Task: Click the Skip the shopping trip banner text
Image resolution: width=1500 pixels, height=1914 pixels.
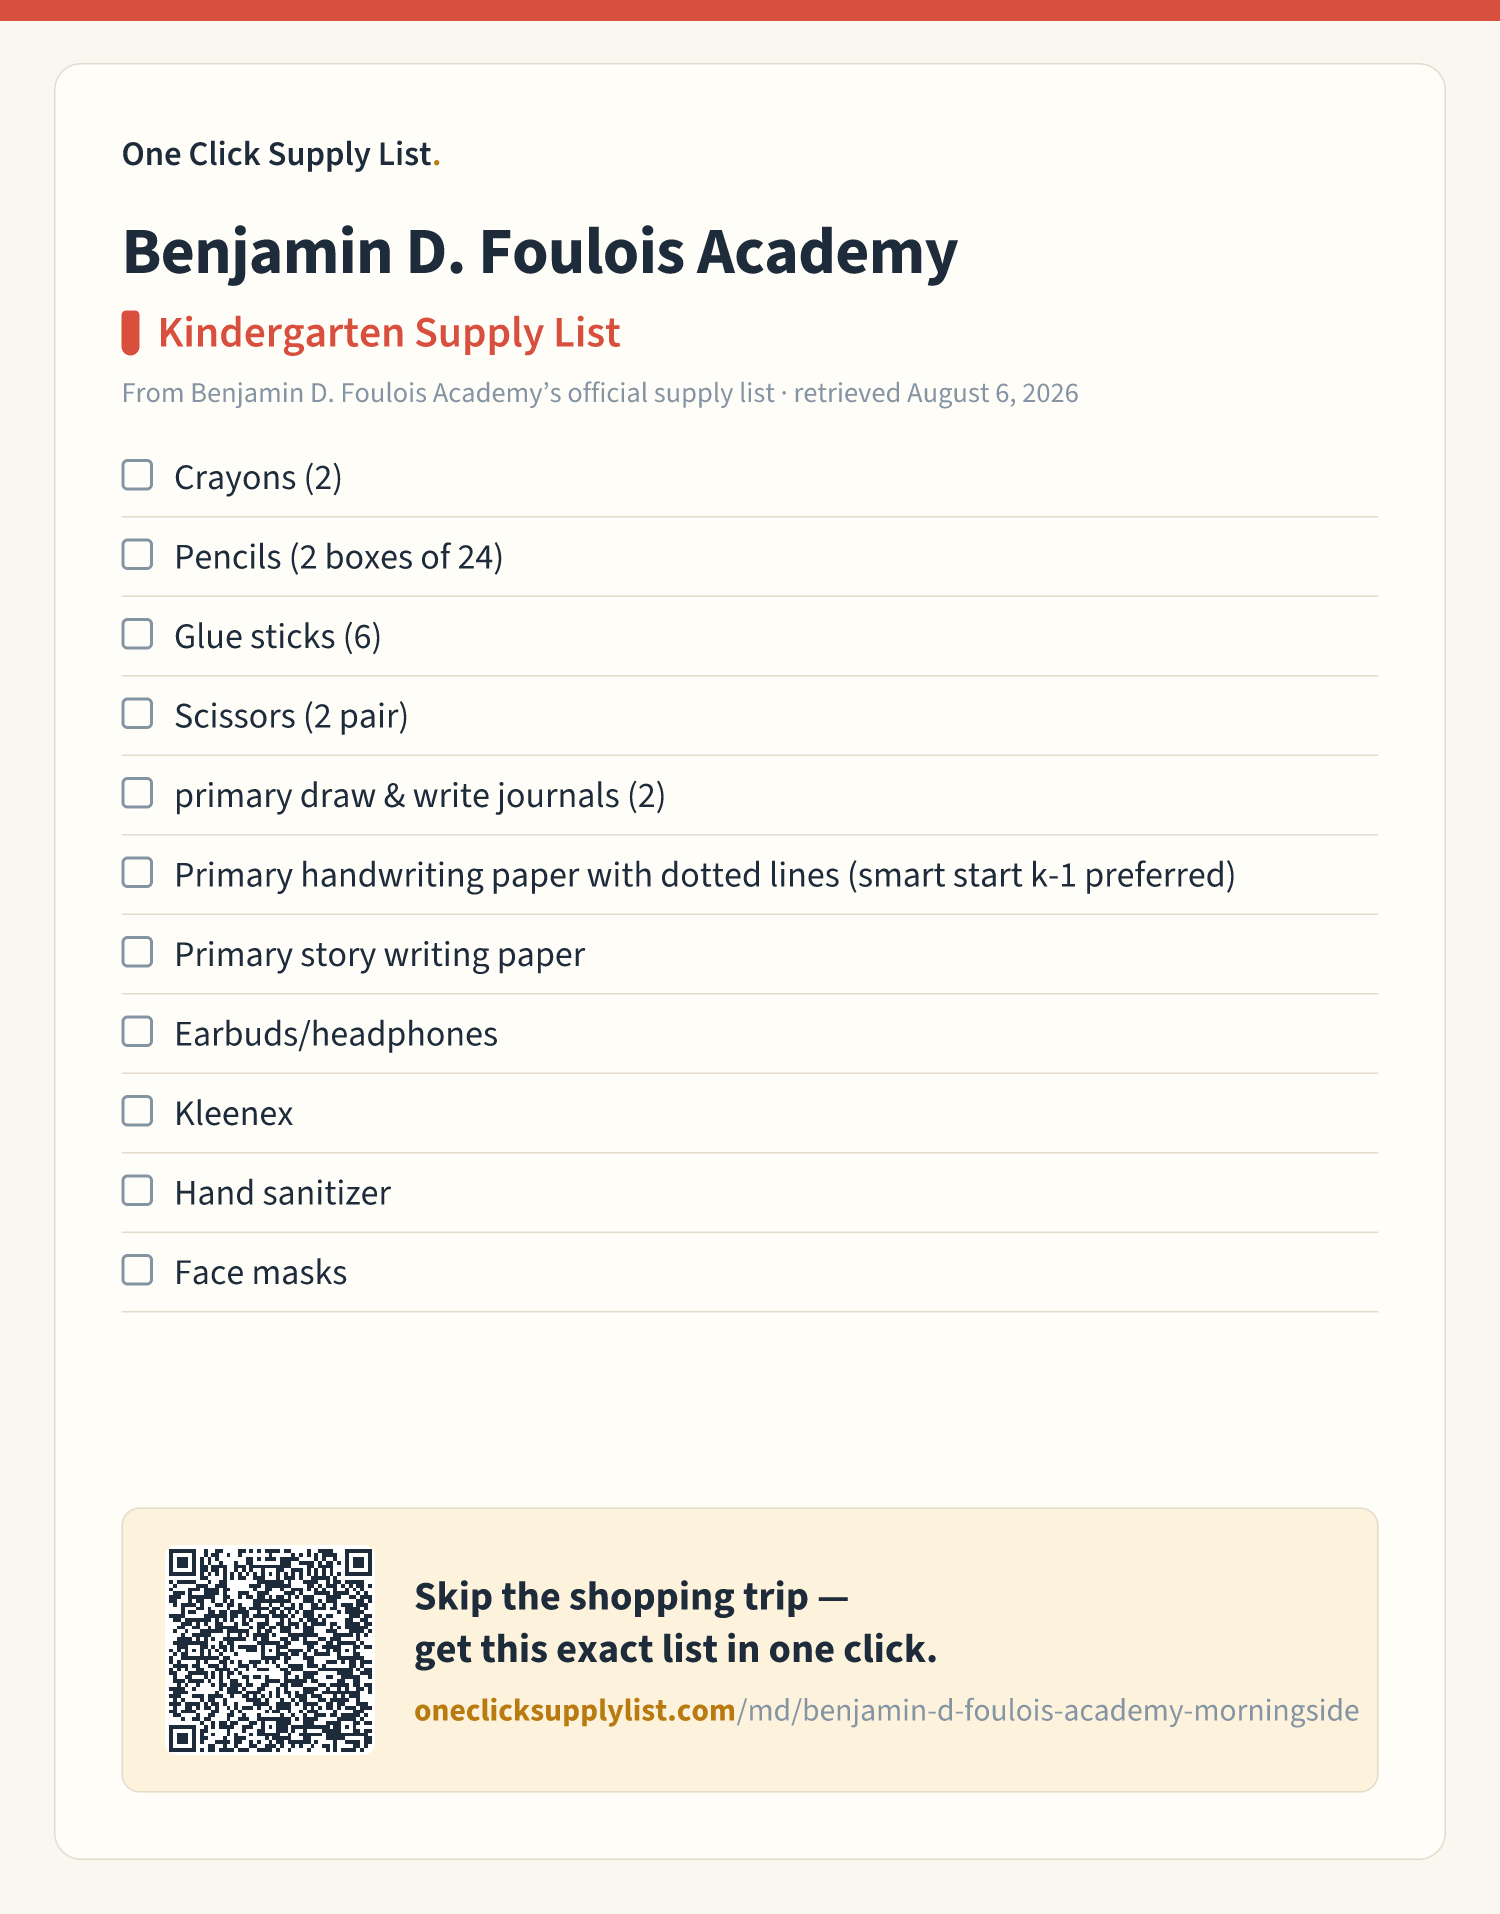Action: point(675,1623)
